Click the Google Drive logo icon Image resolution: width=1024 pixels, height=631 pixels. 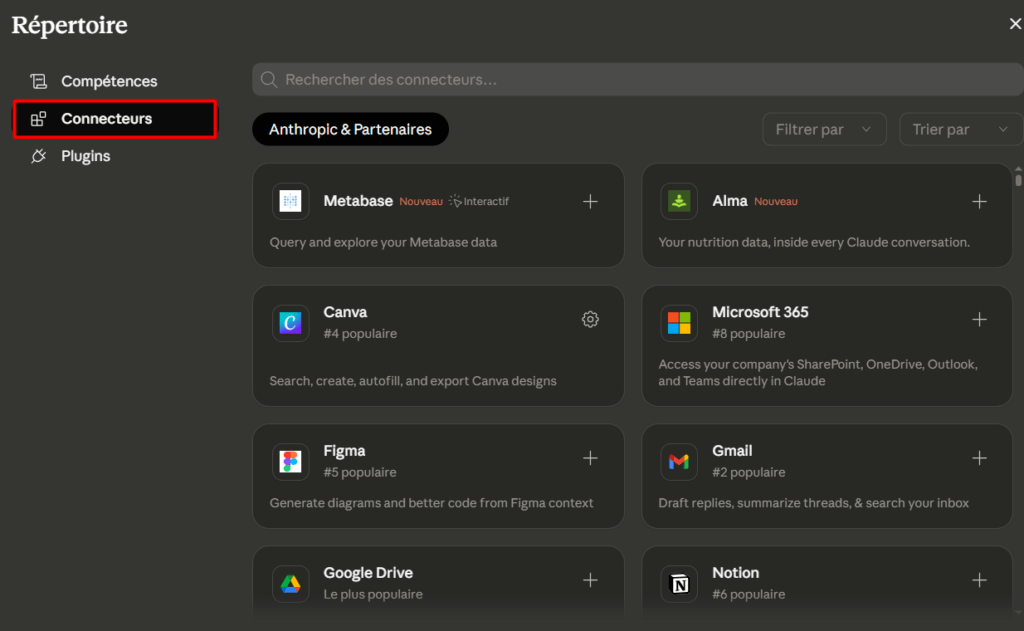pos(291,583)
